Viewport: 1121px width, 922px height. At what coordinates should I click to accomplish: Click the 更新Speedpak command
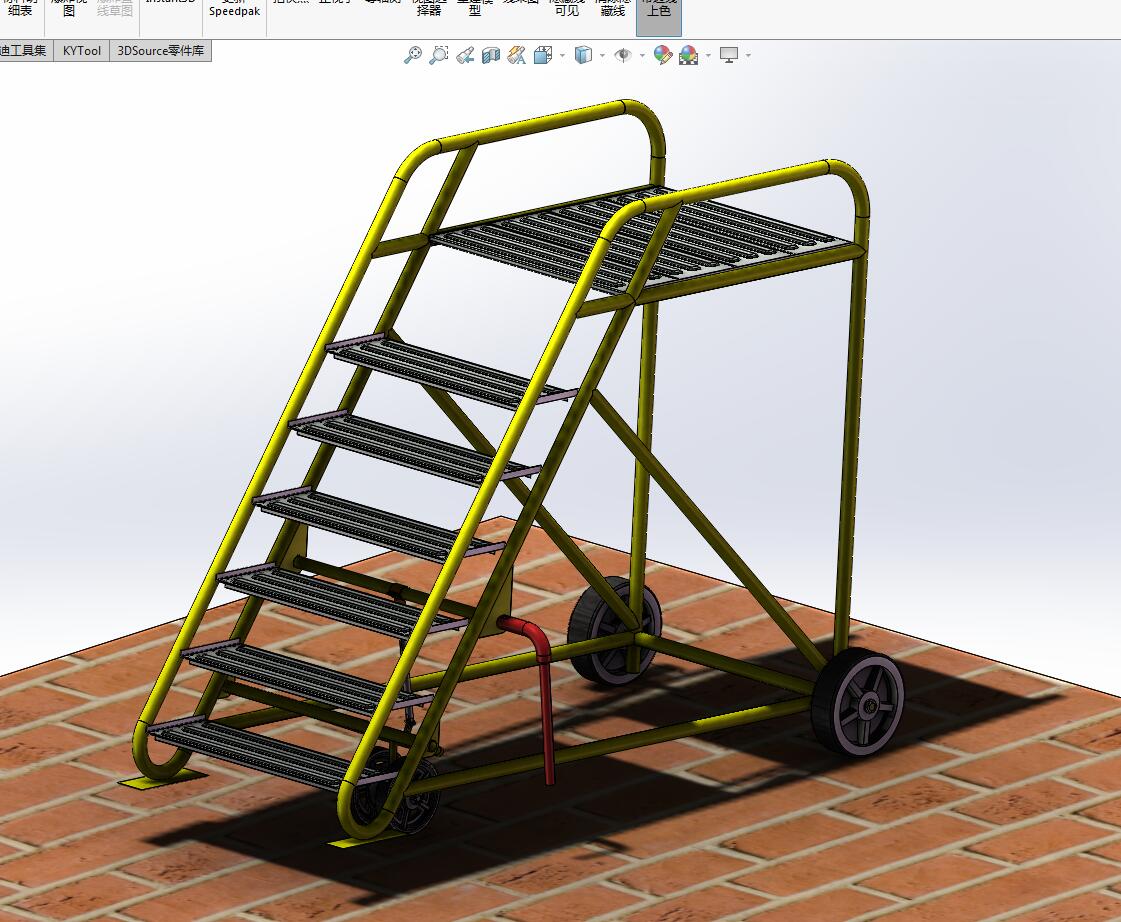click(x=234, y=10)
